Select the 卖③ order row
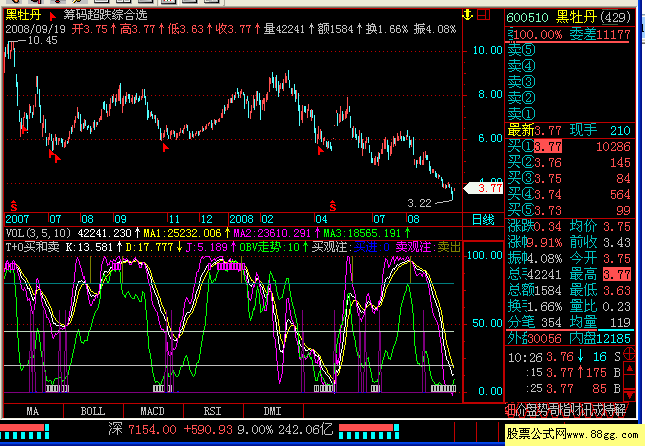 [x=570, y=82]
